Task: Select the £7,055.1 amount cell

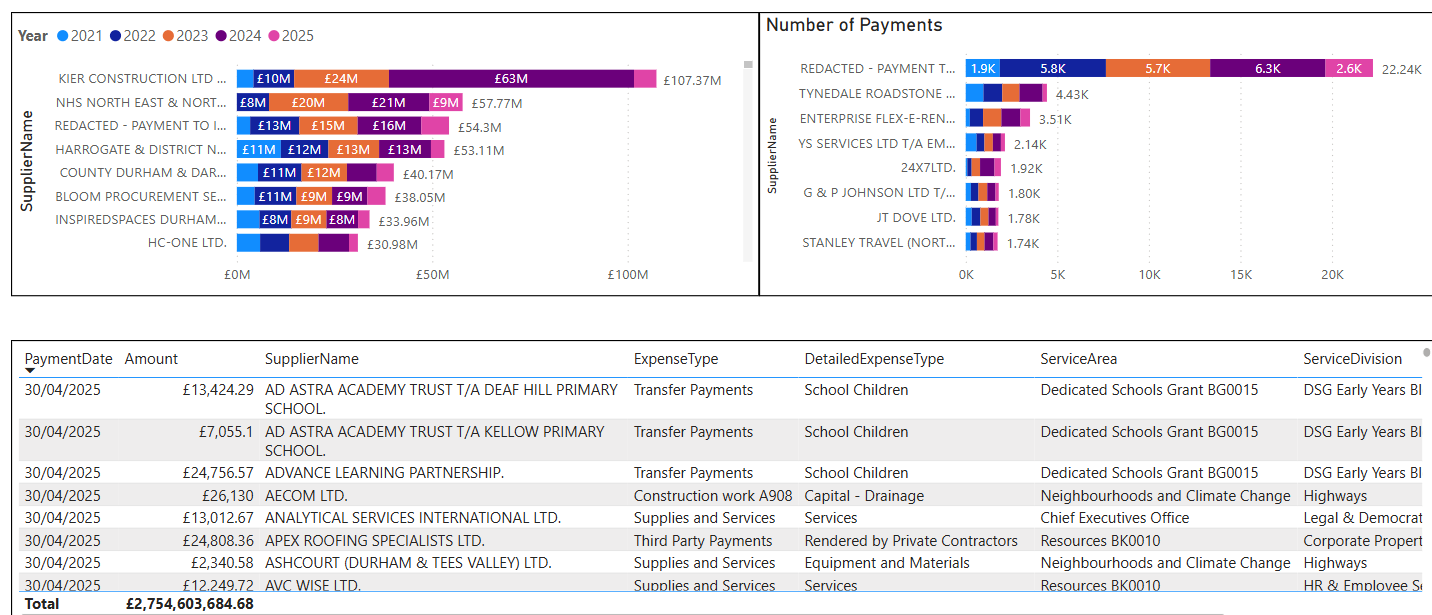Action: tap(227, 431)
